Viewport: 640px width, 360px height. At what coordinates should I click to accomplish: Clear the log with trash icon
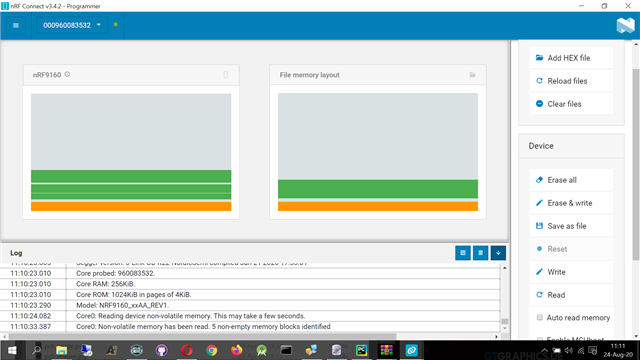[x=480, y=253]
